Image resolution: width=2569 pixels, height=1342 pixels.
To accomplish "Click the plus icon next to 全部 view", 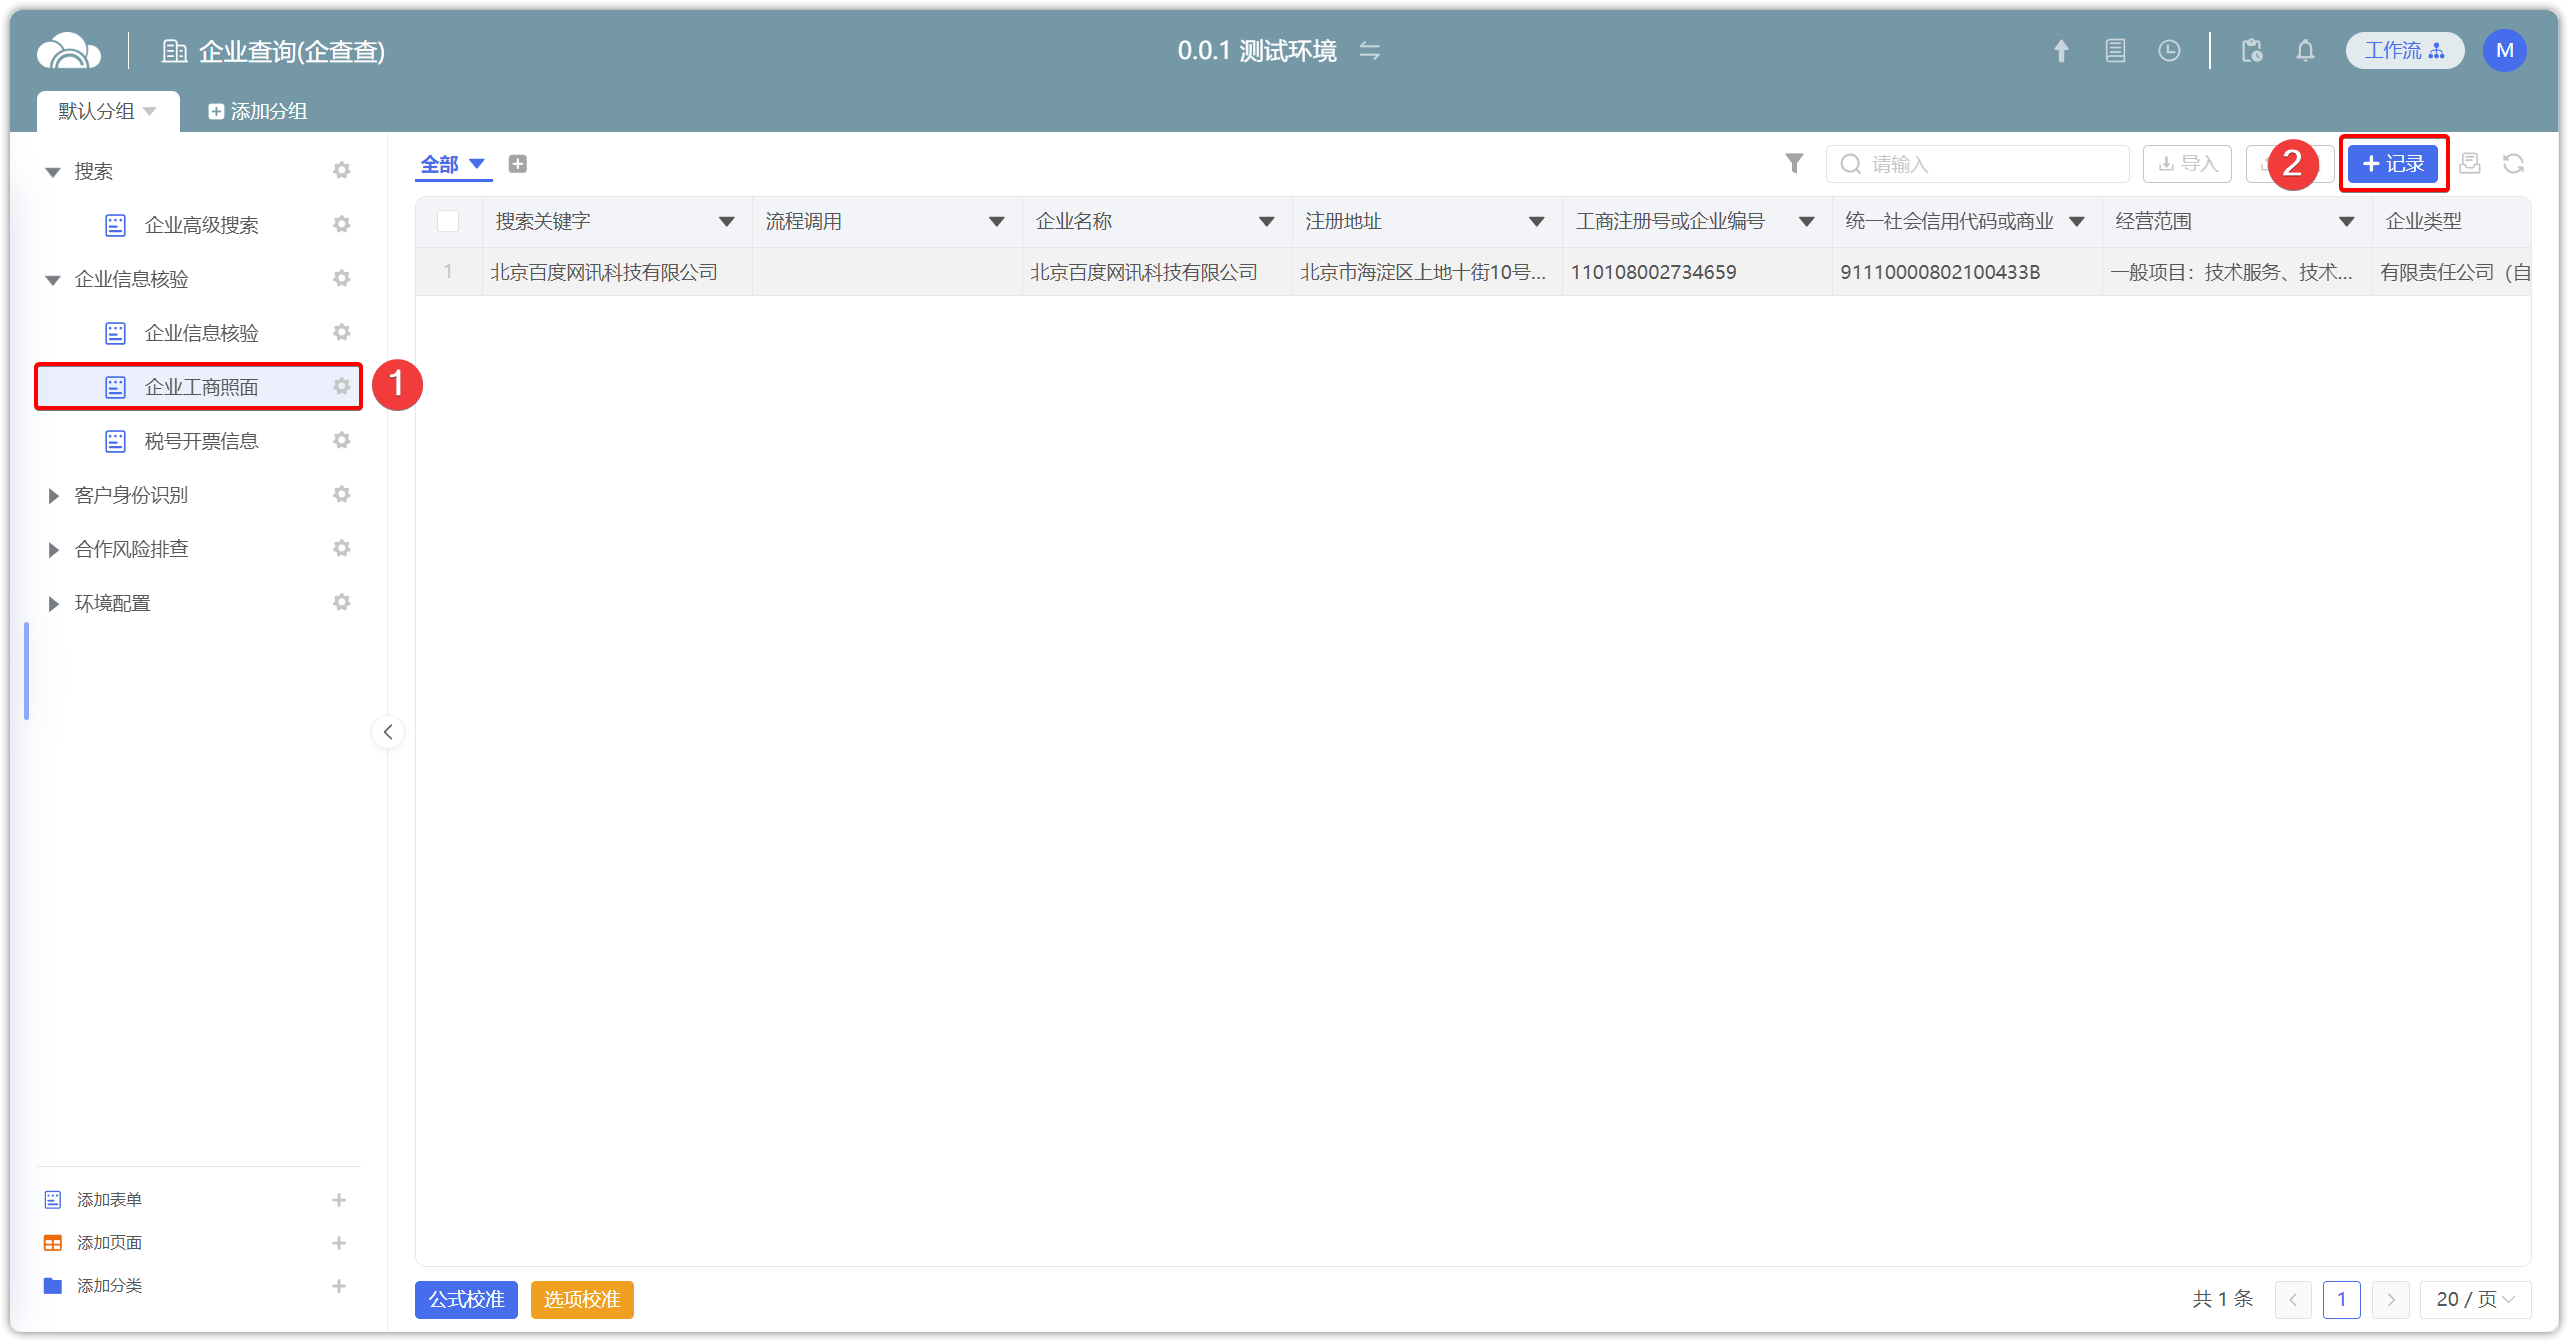I will coord(517,164).
